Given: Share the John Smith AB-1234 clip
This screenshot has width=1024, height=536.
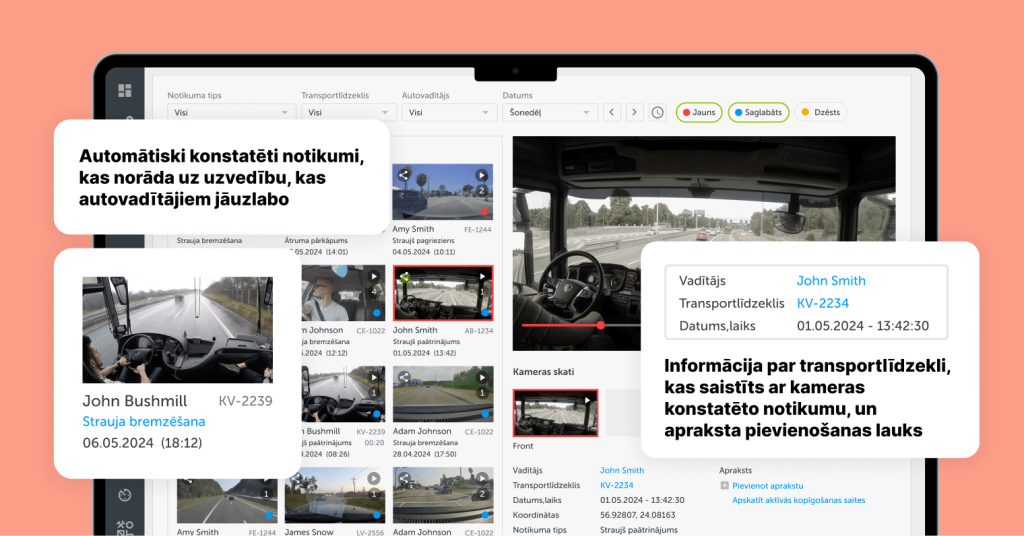Looking at the screenshot, I should tap(404, 277).
